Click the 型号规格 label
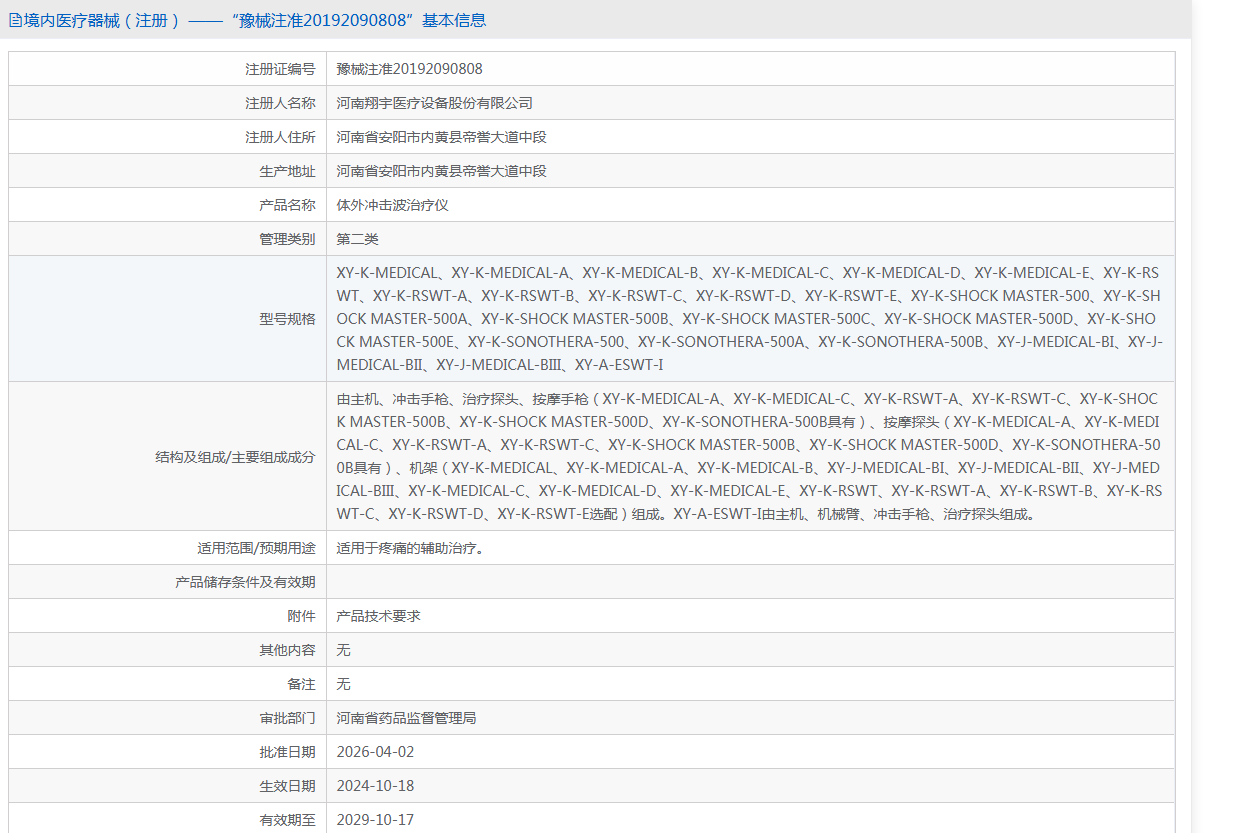Screen dimensions: 1252x833 tap(287, 319)
